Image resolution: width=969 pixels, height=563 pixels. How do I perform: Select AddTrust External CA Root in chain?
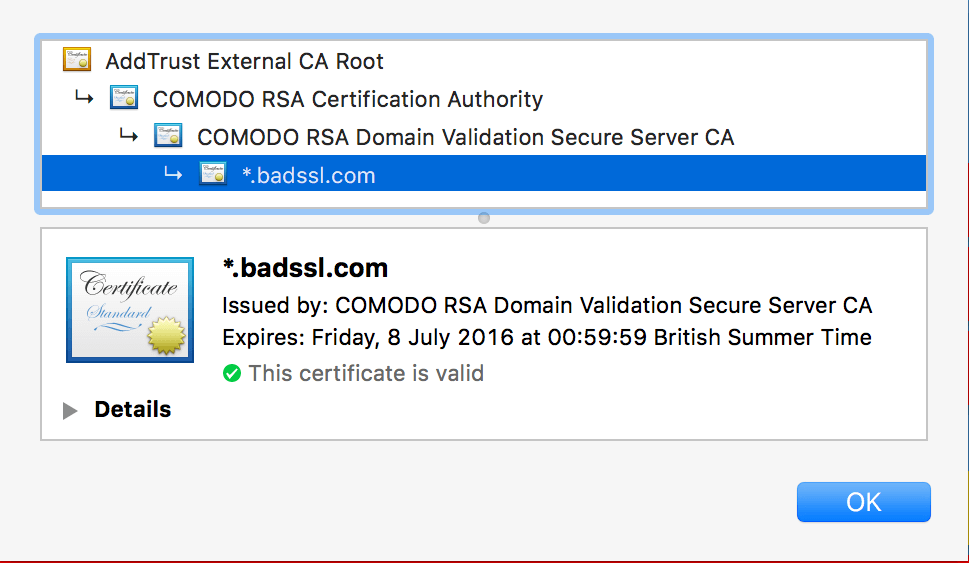click(244, 61)
